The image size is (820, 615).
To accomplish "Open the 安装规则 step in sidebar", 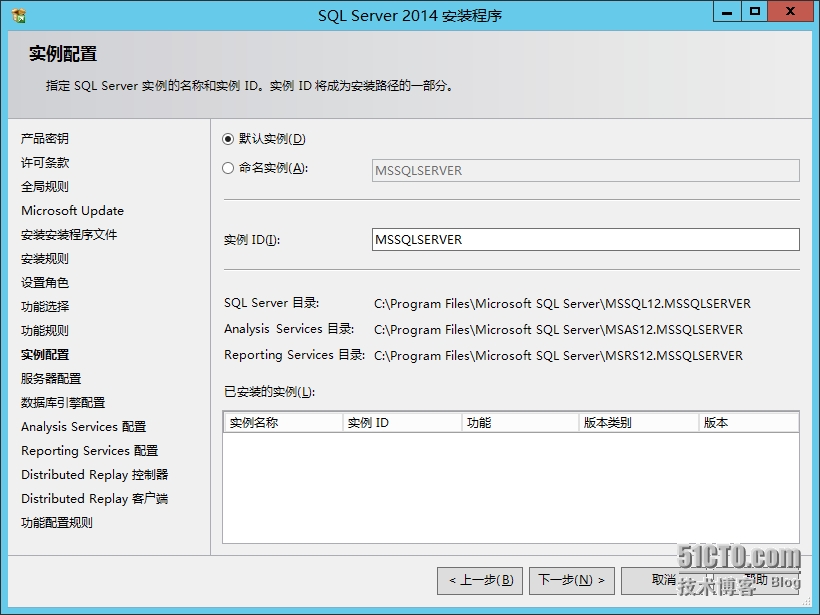I will tap(45, 259).
